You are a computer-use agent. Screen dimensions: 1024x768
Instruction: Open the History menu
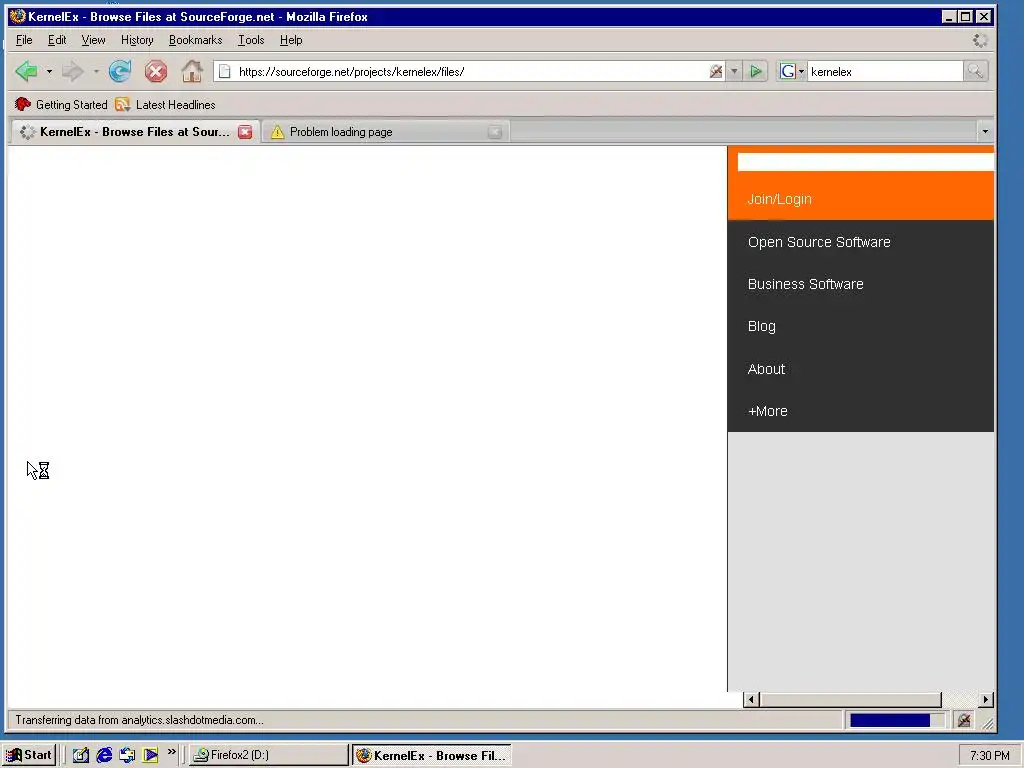pos(137,40)
